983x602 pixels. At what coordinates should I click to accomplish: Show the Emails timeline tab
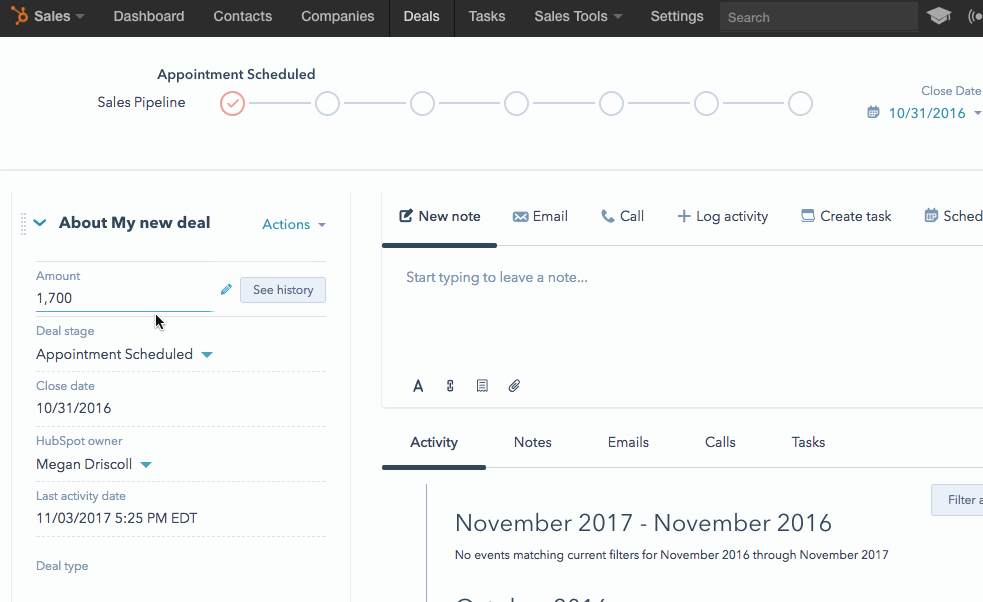pyautogui.click(x=628, y=443)
